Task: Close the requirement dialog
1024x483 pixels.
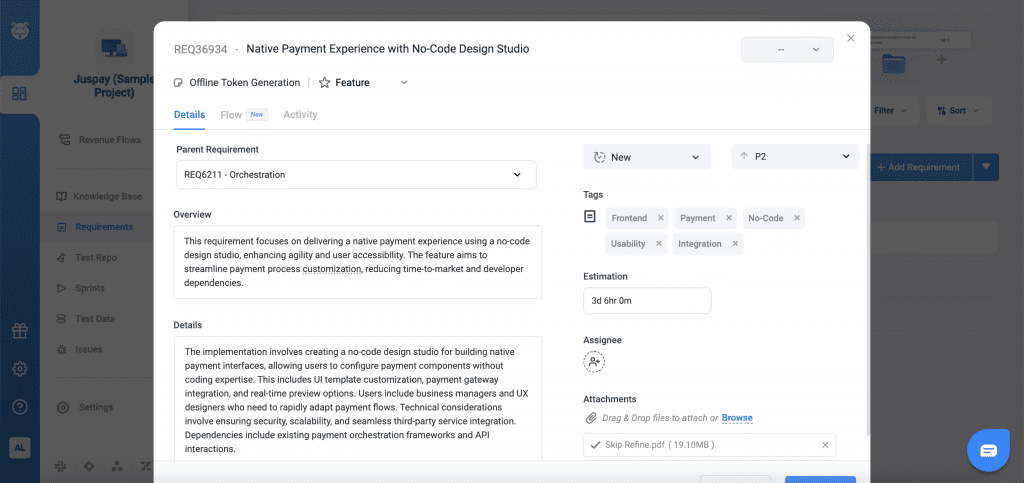Action: [x=851, y=38]
